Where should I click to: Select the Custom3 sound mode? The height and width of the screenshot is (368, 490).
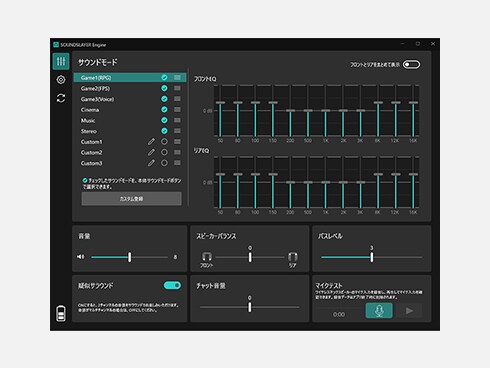[x=130, y=163]
